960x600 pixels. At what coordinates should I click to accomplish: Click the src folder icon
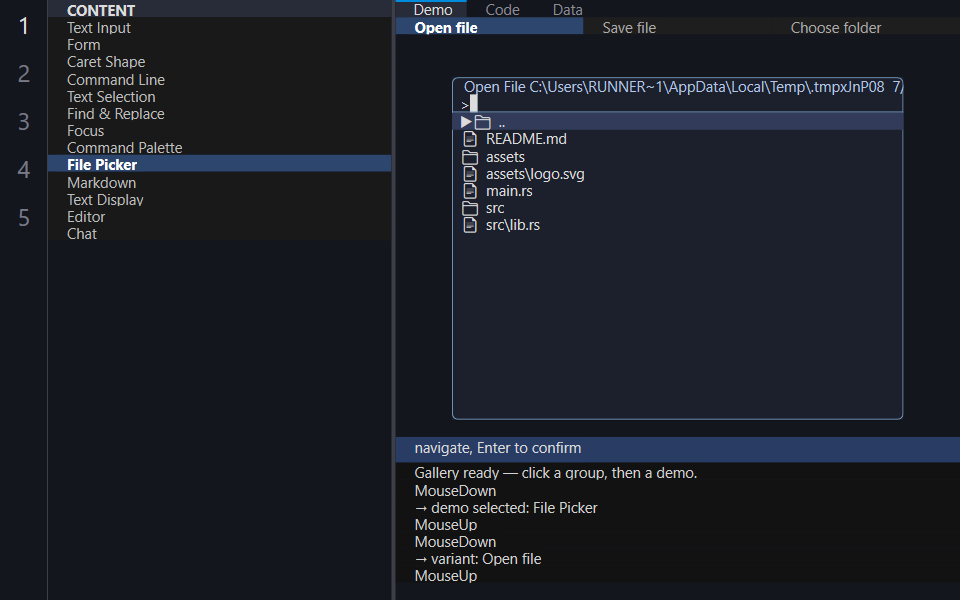(x=470, y=209)
